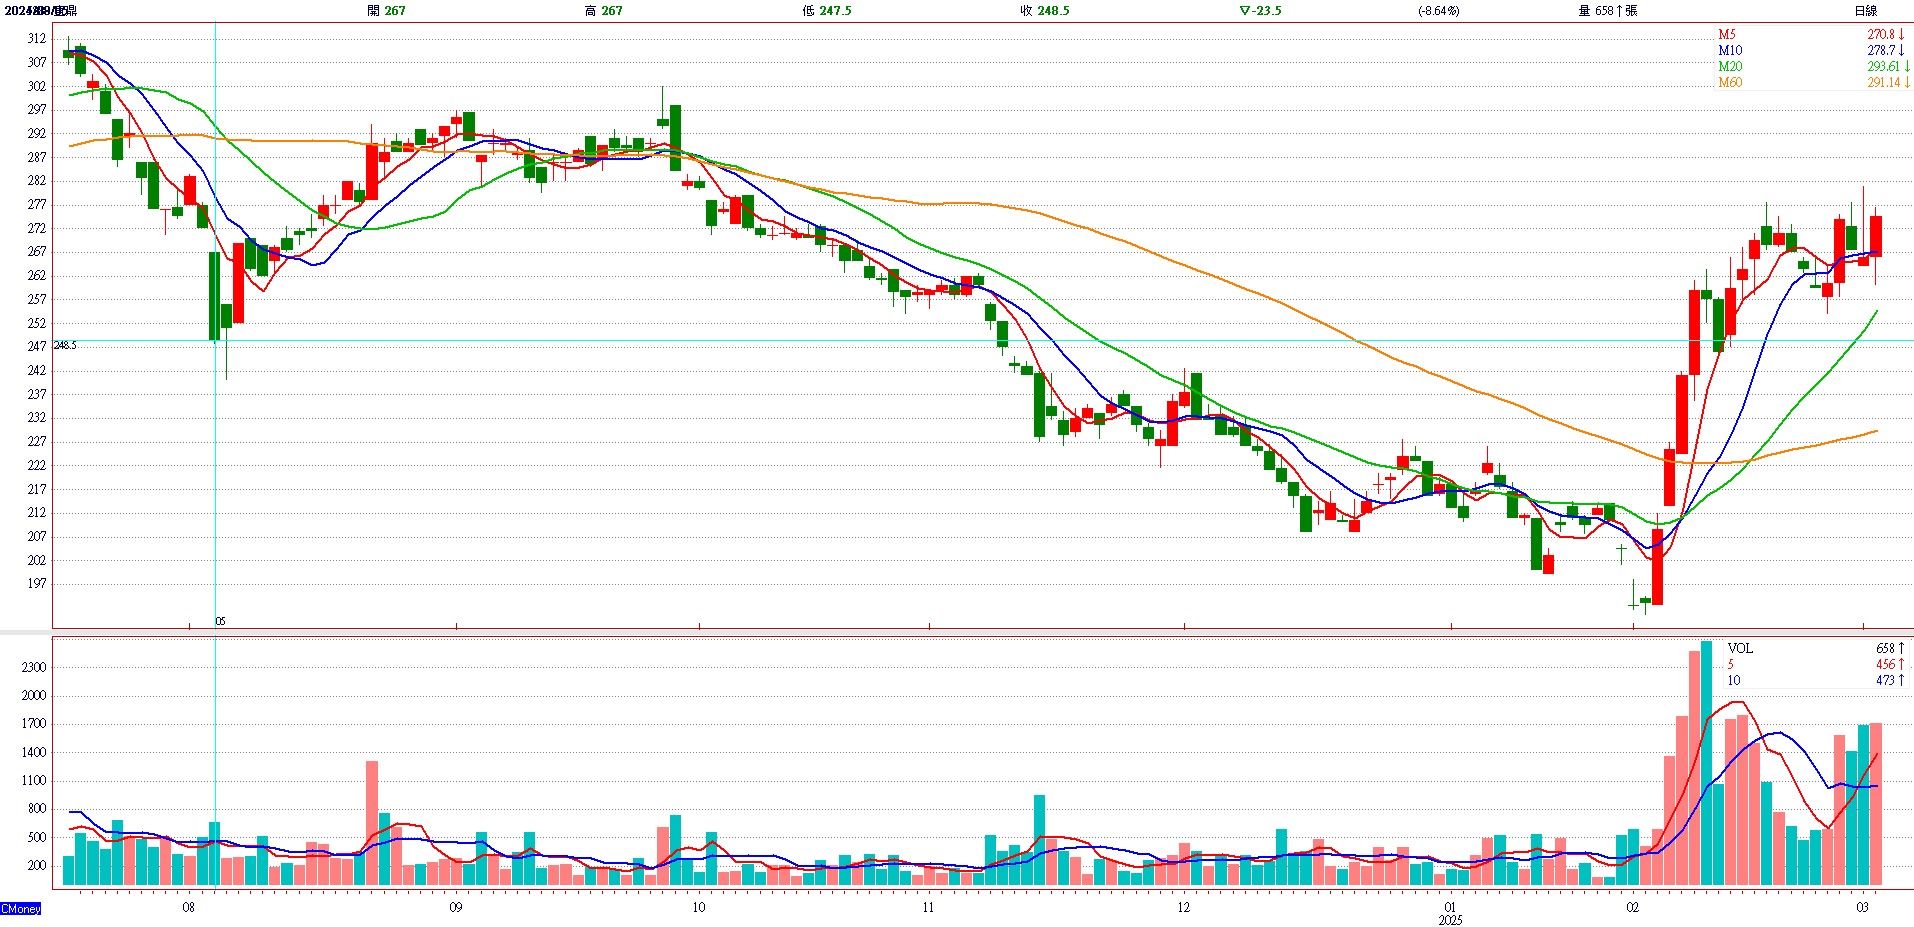Click the crosshair price tag '248.5' on axis
This screenshot has width=1914, height=927.
coord(65,346)
